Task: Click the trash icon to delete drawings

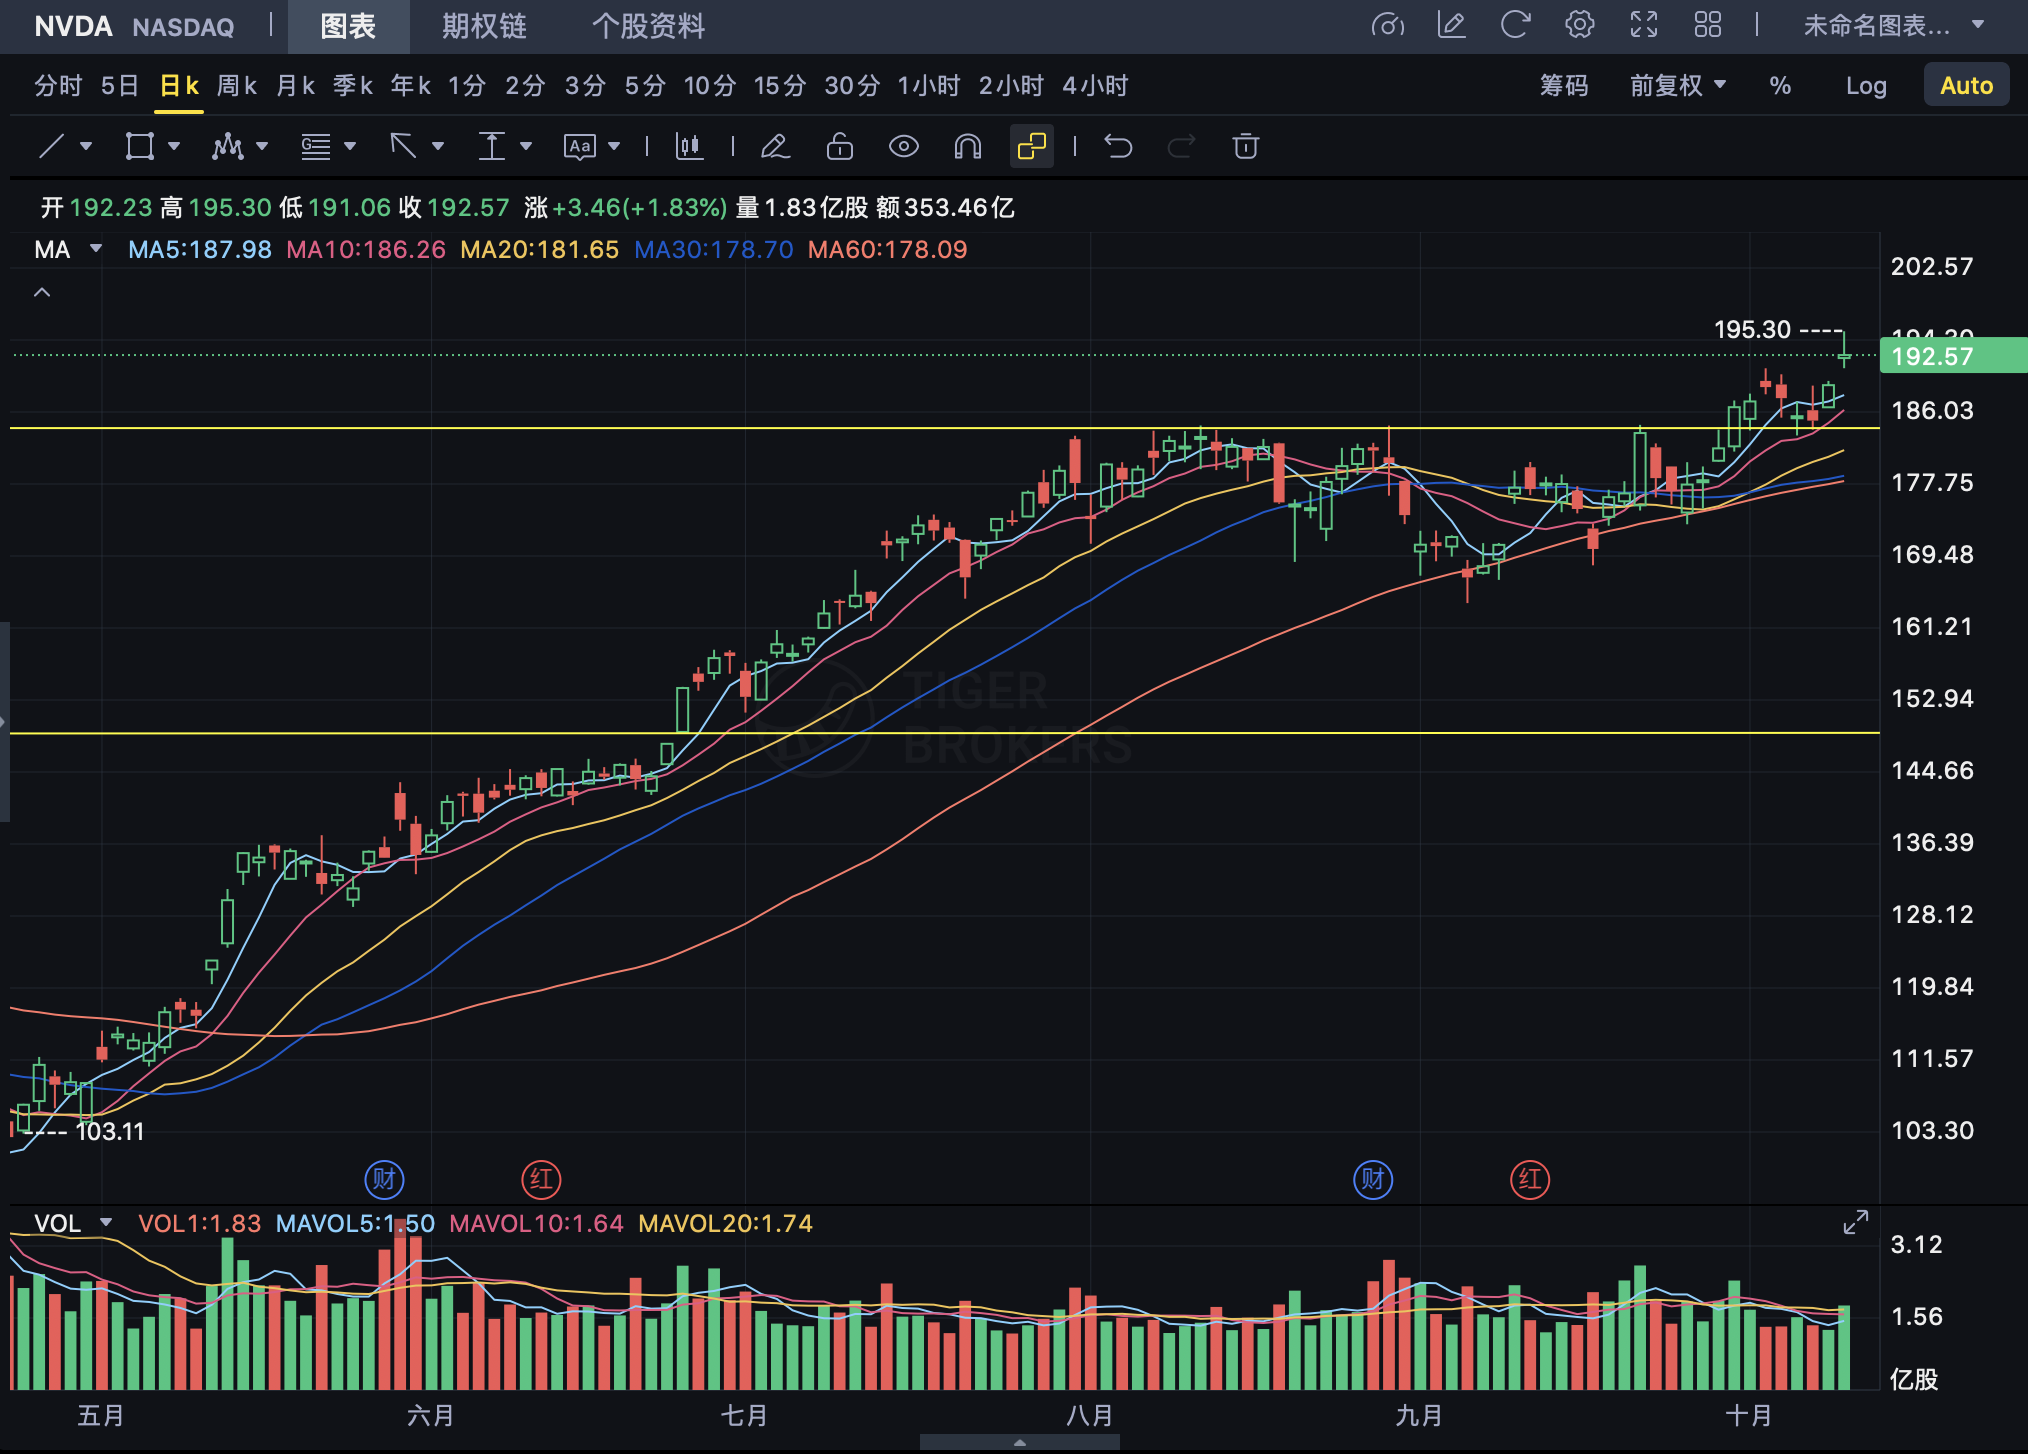Action: (x=1245, y=147)
